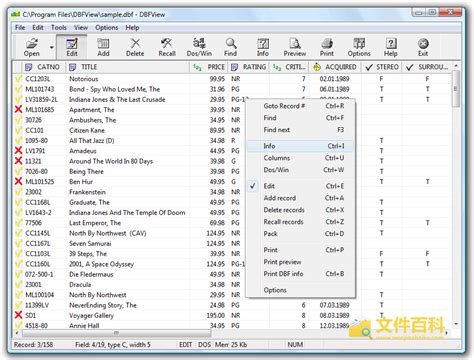Click the Help toolbar icon
Viewport: 474px width, 360px height.
point(391,47)
